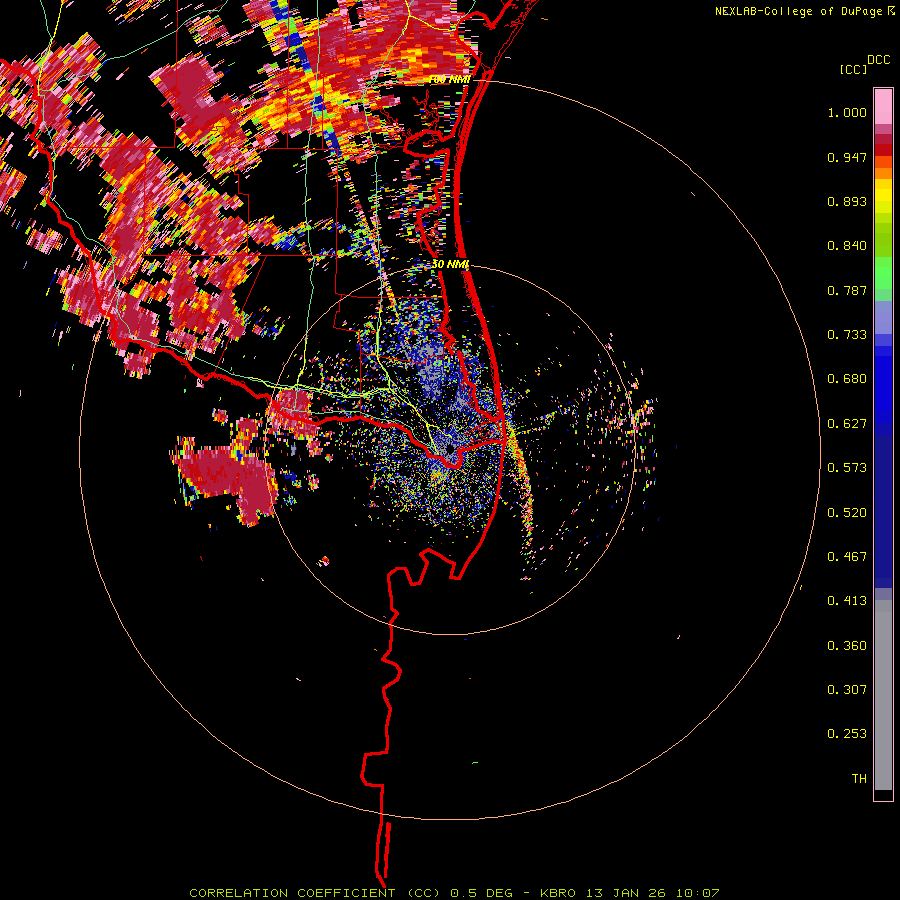Screen dimensions: 900x900
Task: Select the 0.520 legend value
Action: [847, 513]
